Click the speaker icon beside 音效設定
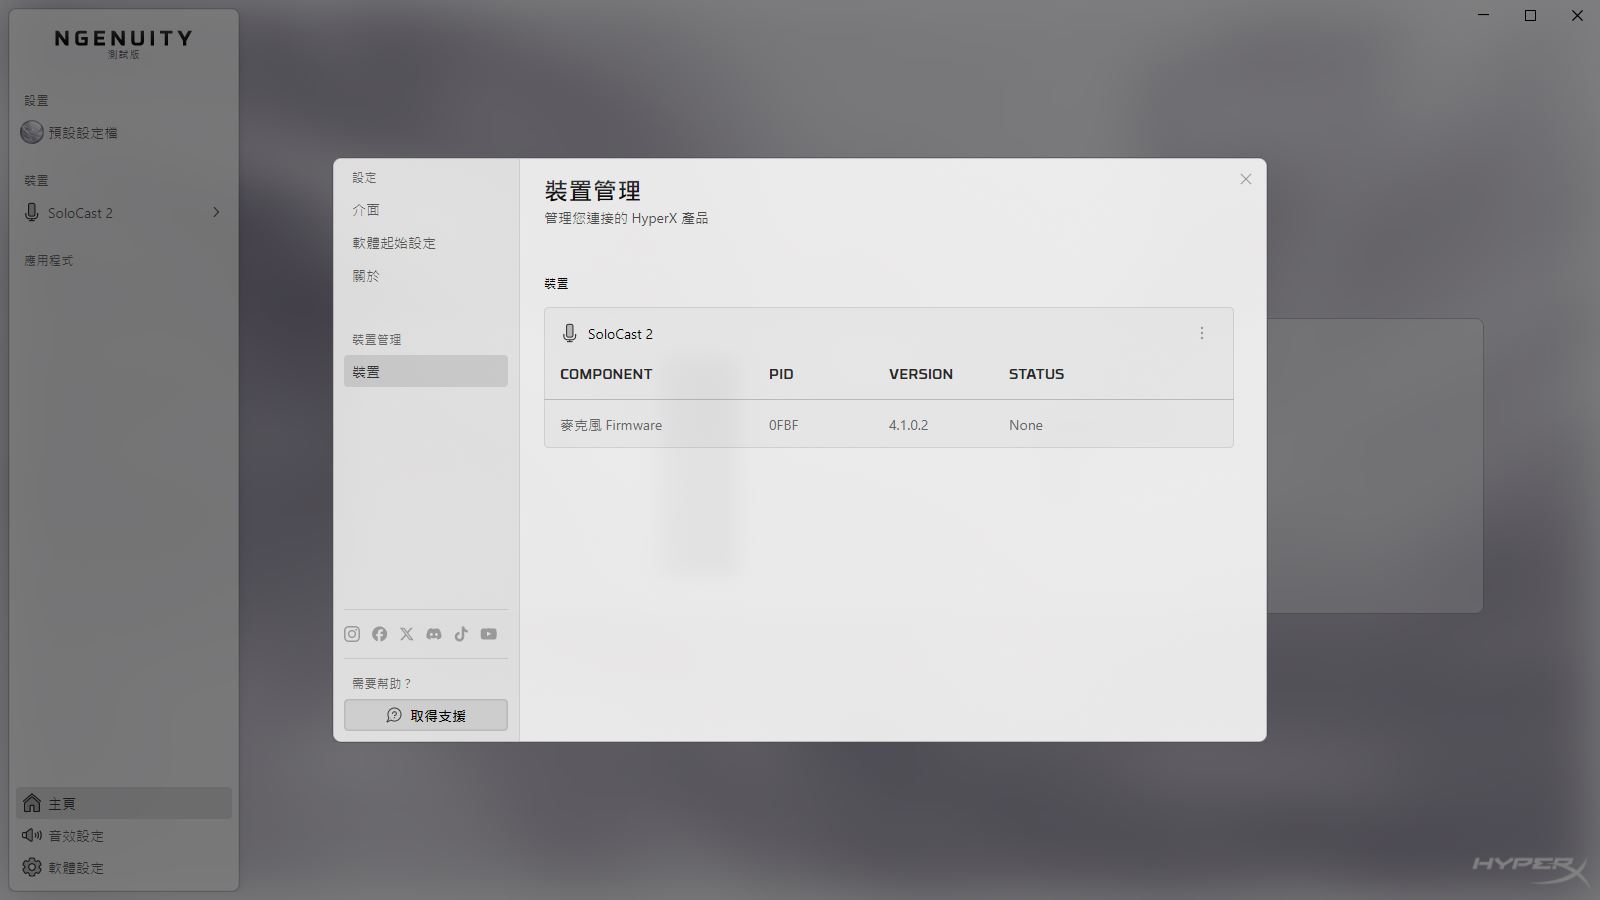Screen dimensions: 1600x900 [32, 835]
